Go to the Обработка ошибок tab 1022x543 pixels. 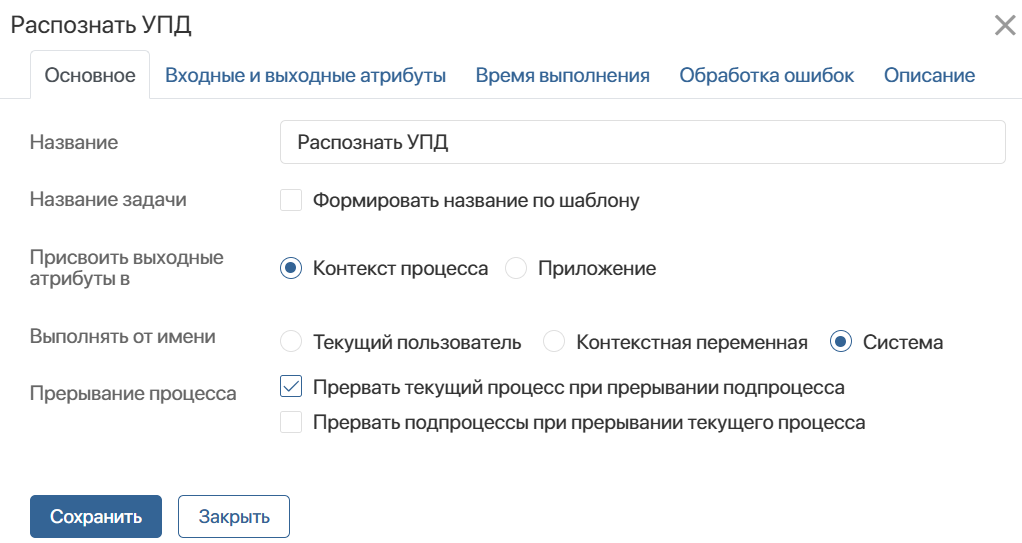tap(766, 75)
